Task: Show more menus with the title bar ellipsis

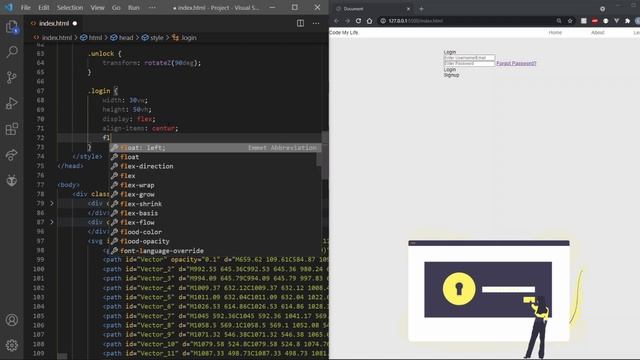Action: (152, 7)
